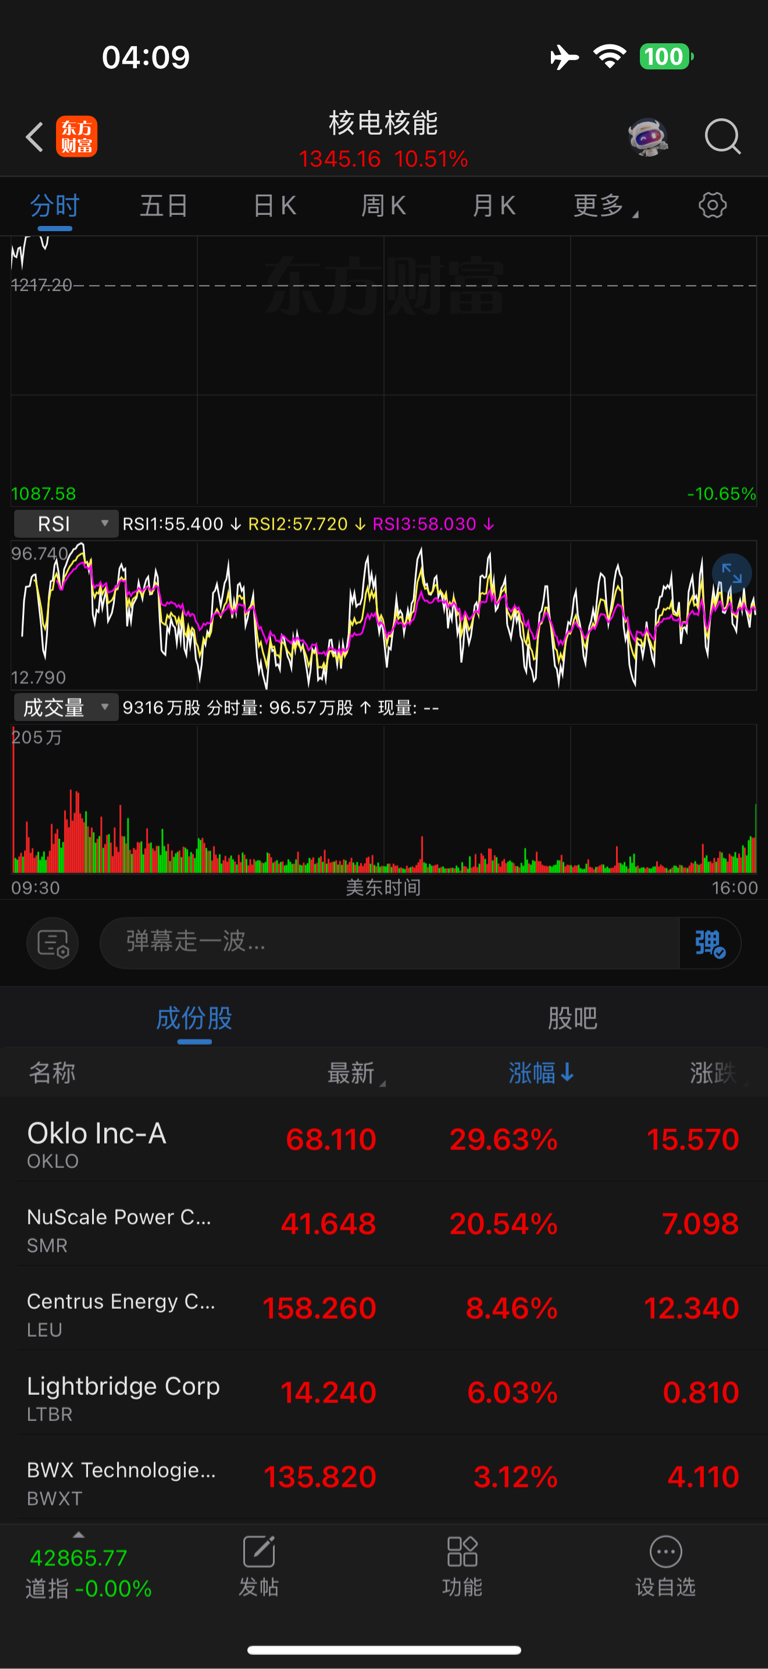Viewport: 768px width, 1669px height.
Task: Tap the 核电核能 title
Action: tap(384, 123)
